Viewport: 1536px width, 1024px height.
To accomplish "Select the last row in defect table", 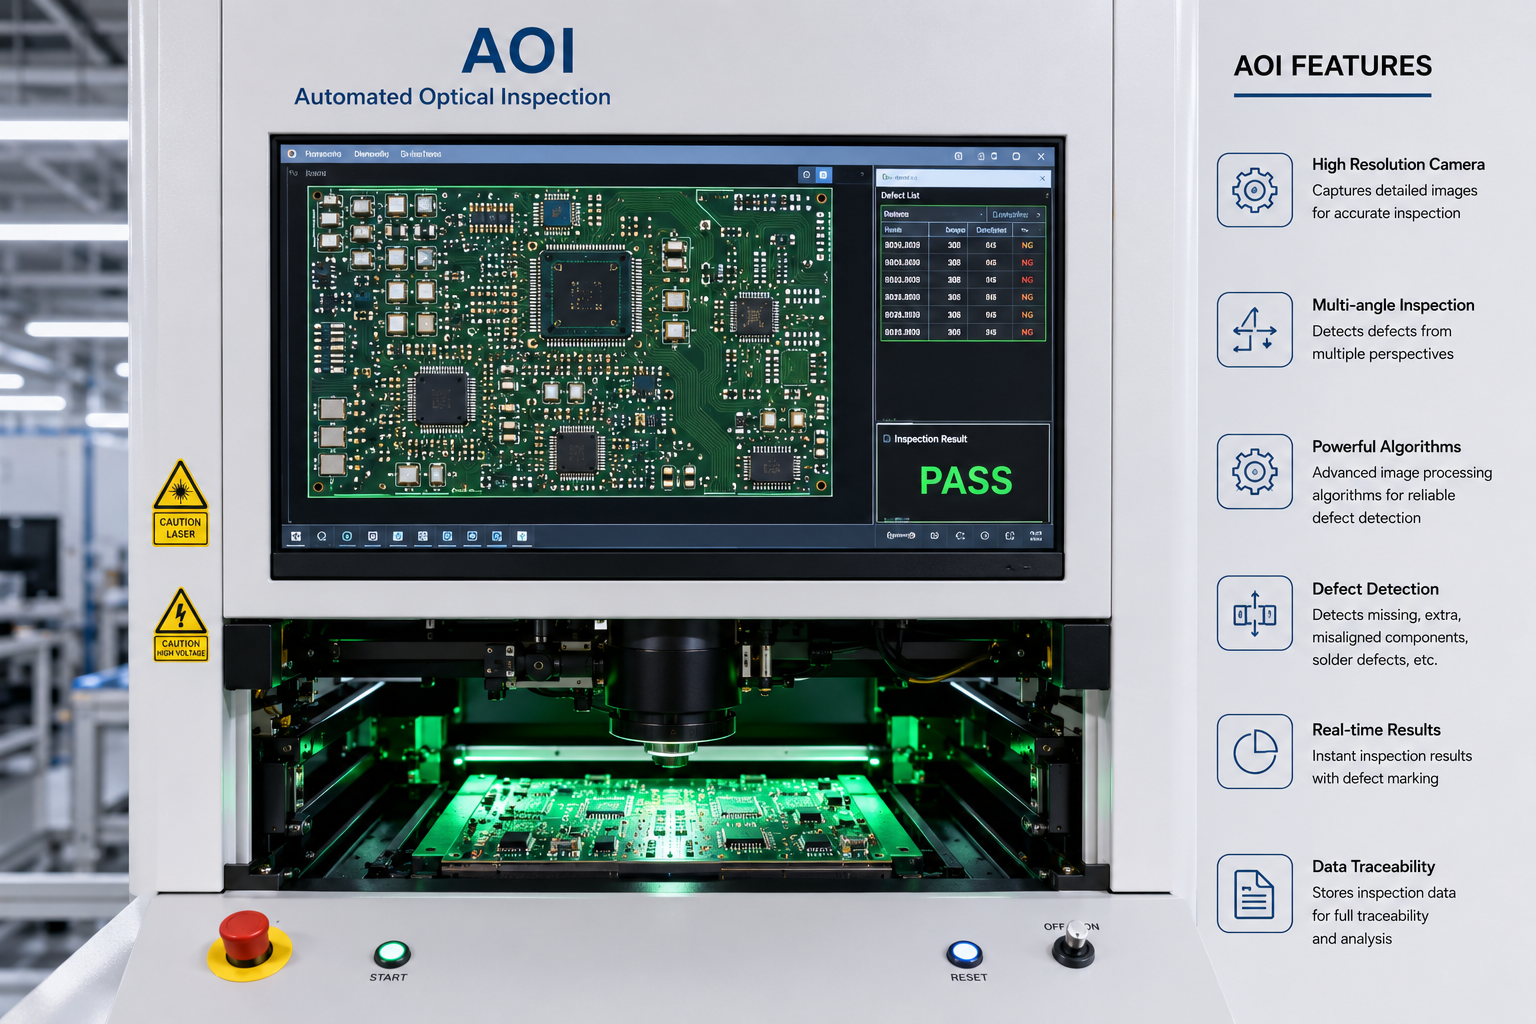I will (x=963, y=332).
